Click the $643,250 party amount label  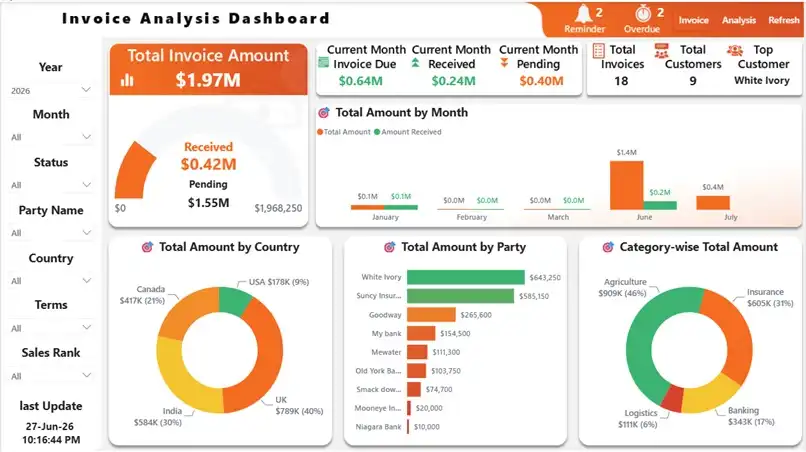(545, 278)
